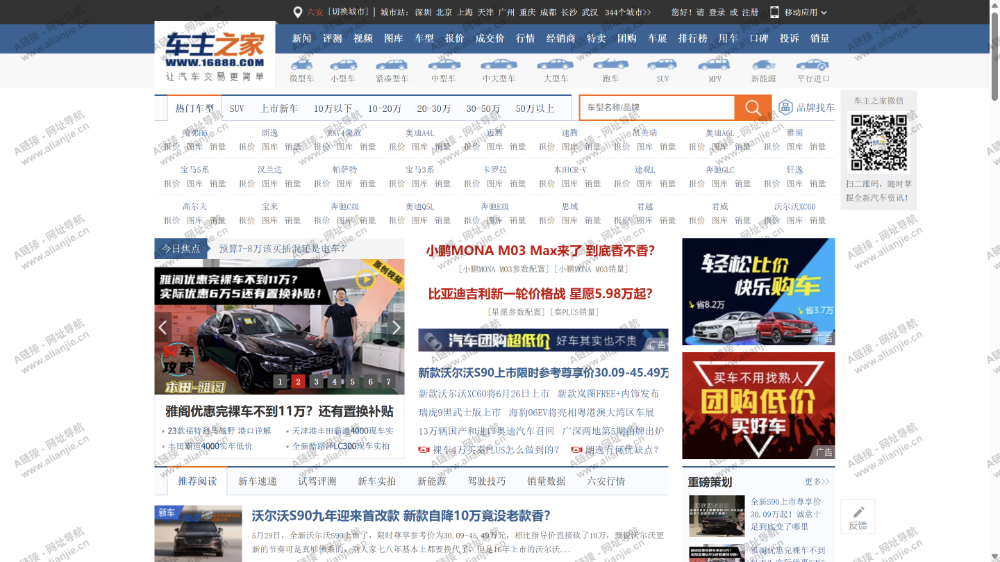Open article 沃尔沃S90九年迎来首改款

pos(401,515)
